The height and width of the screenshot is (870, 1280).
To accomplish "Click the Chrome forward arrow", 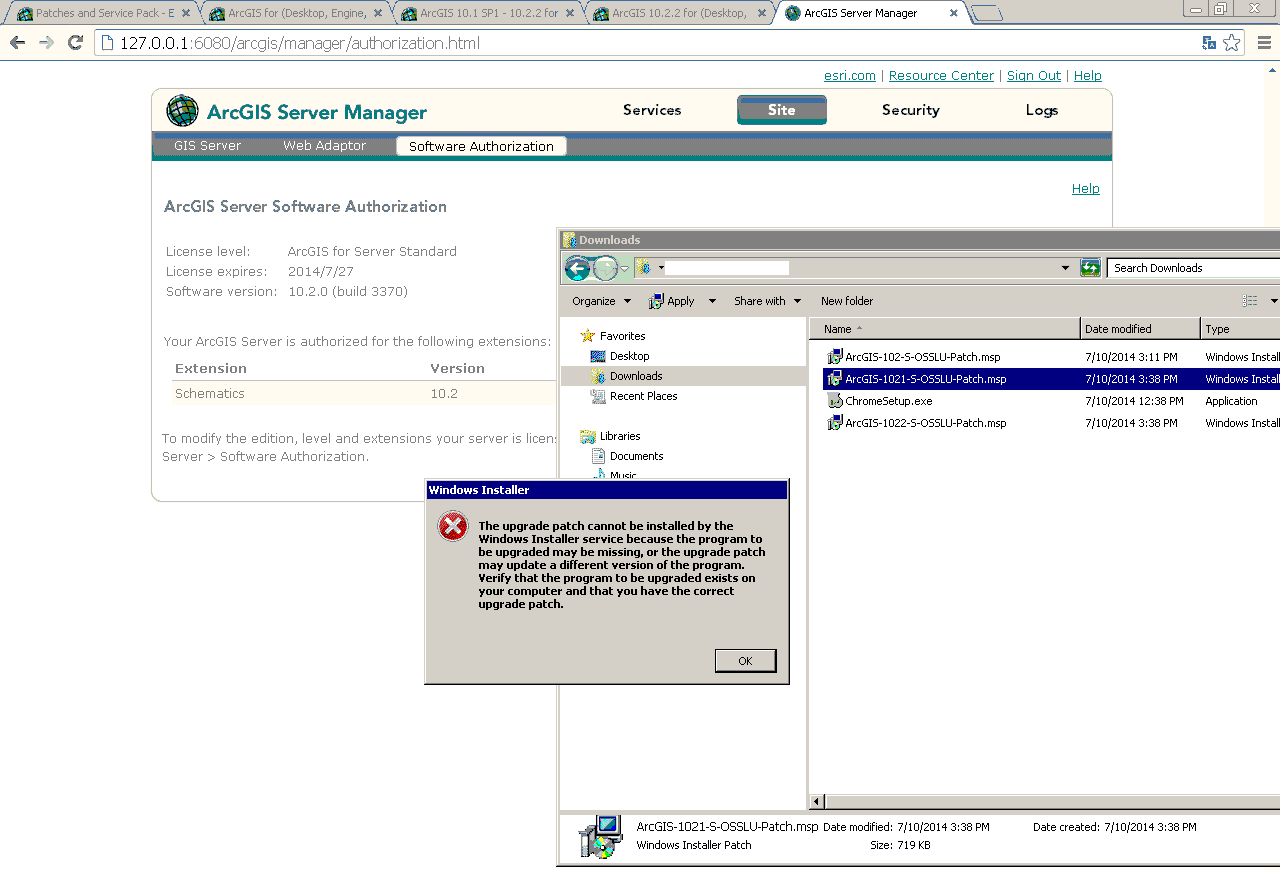I will tap(46, 43).
